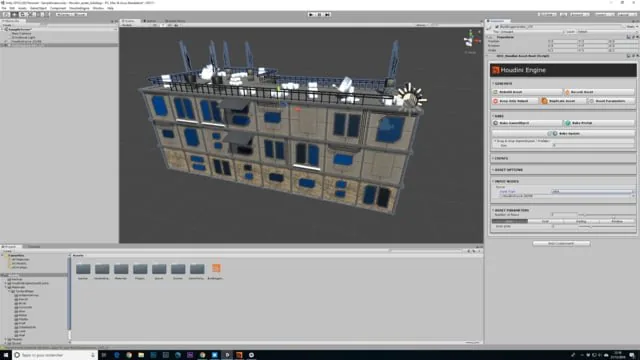The image size is (640, 360).
Task: Select Directional Light in Hierarchy
Action: [23, 37]
